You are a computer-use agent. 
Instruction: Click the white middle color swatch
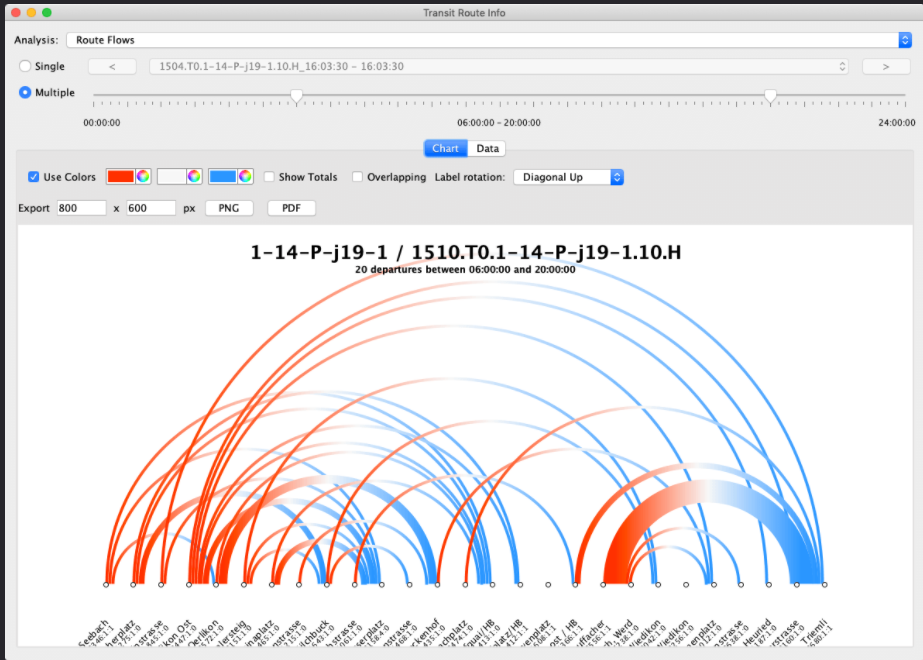172,177
